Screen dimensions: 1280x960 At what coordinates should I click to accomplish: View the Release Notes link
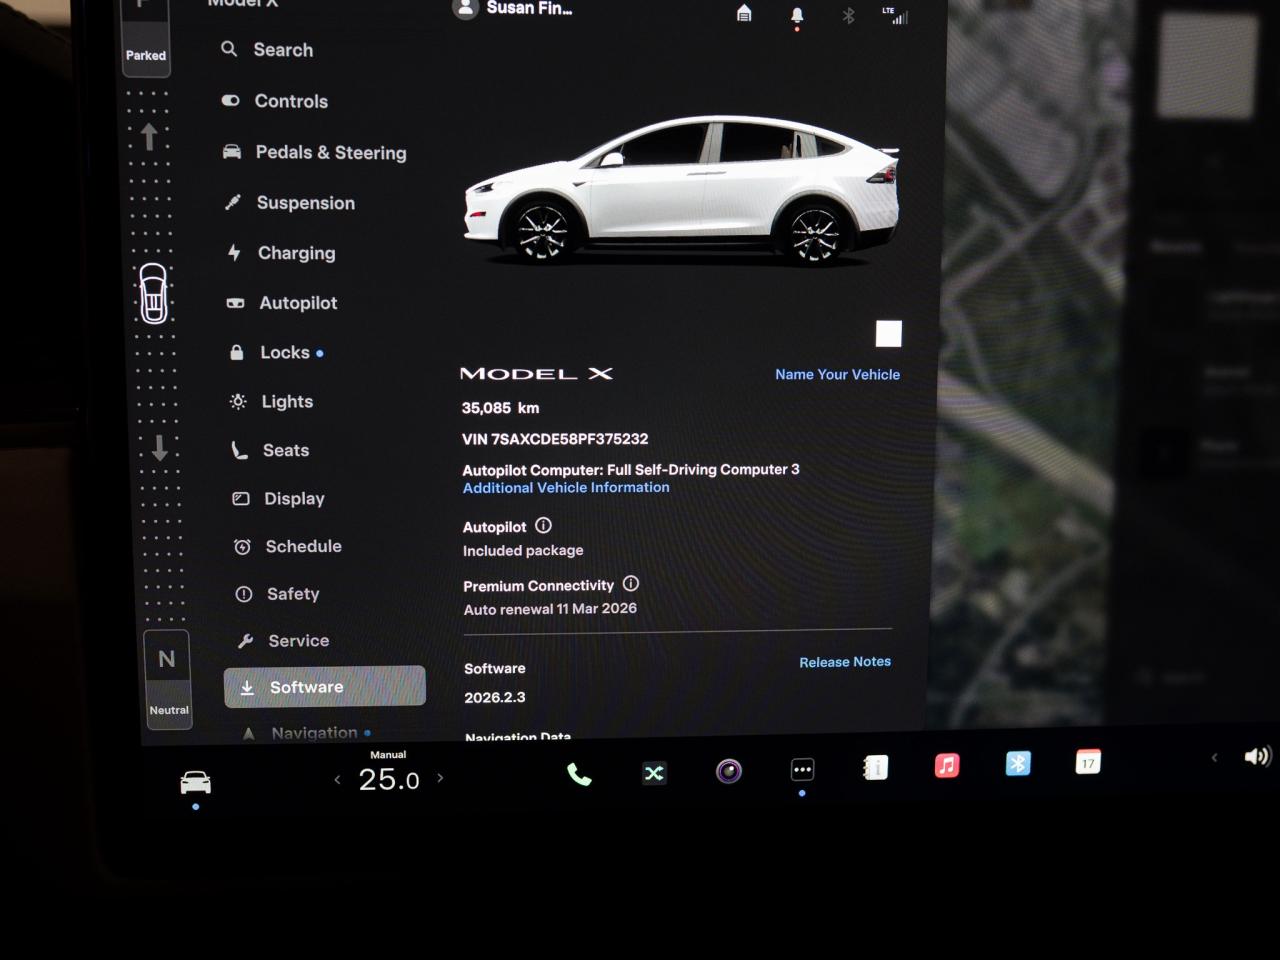point(844,661)
